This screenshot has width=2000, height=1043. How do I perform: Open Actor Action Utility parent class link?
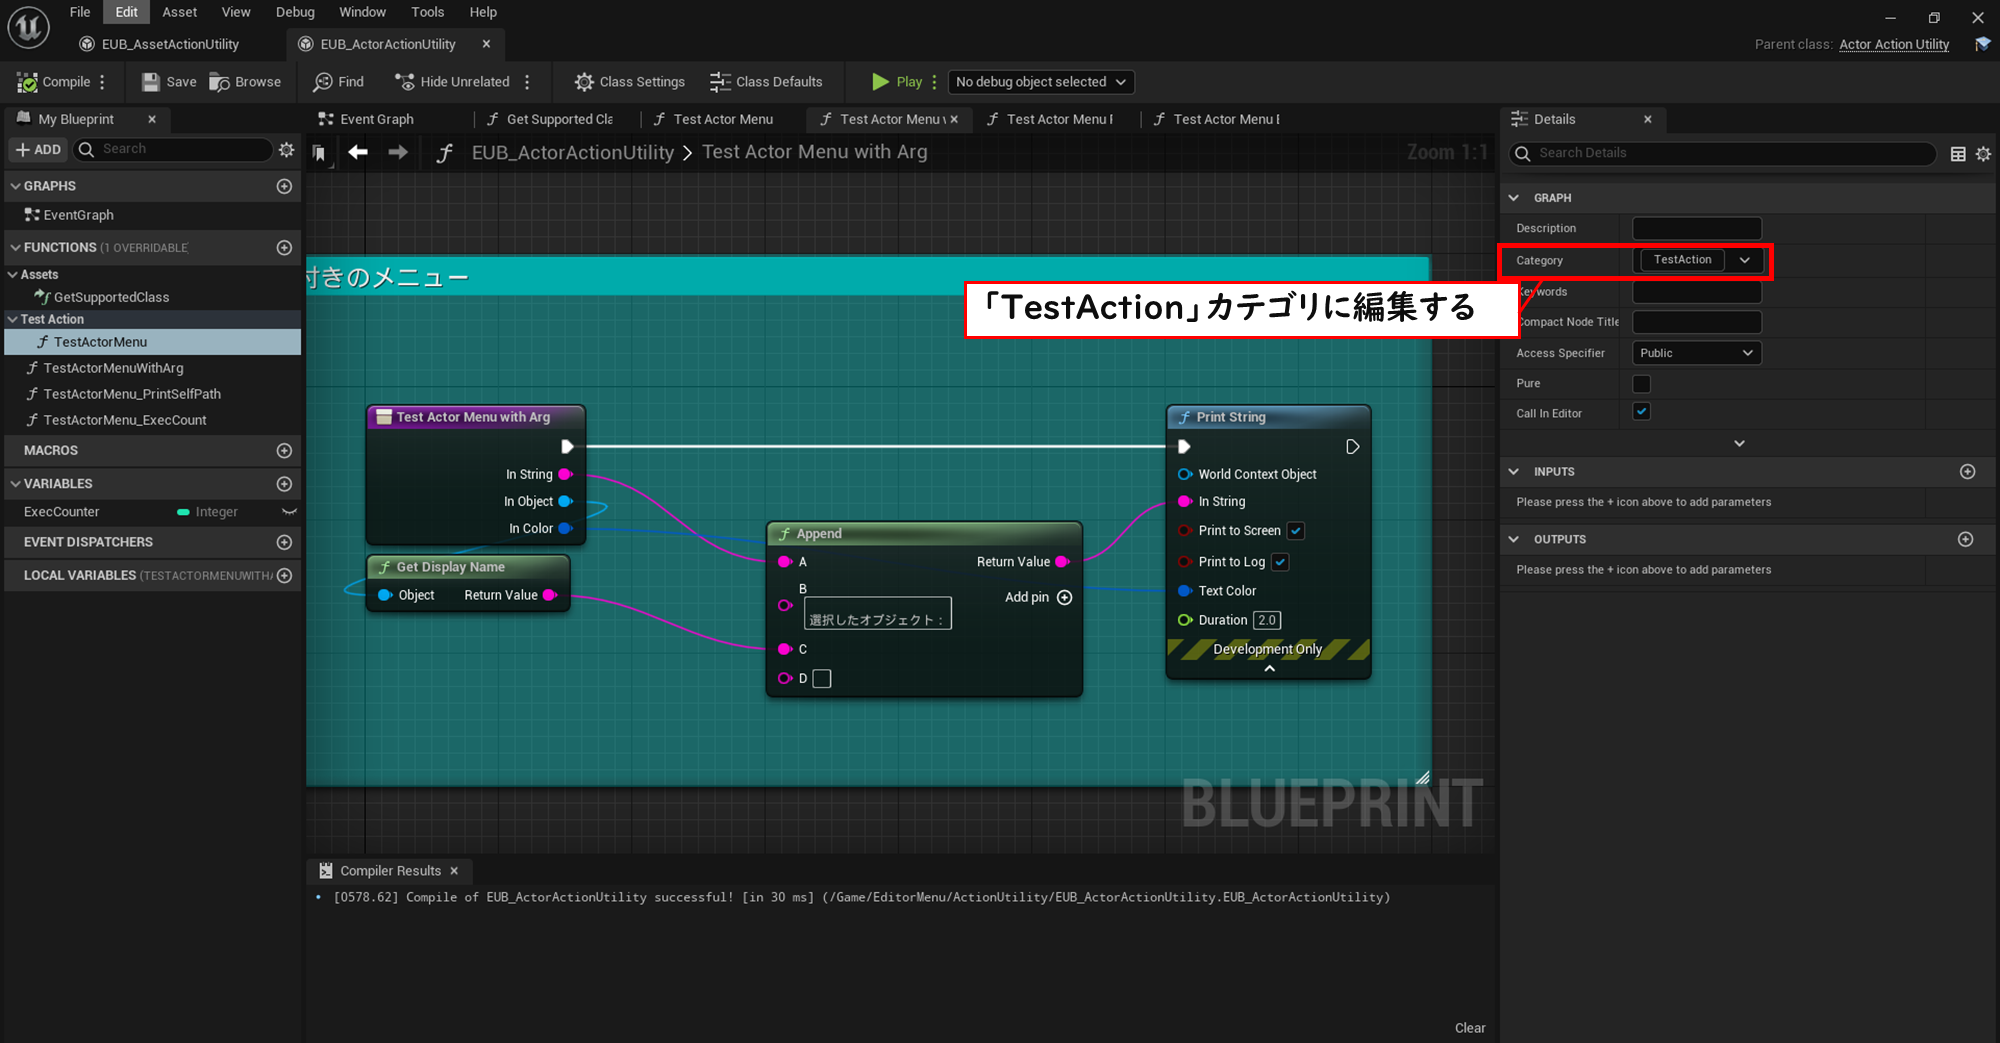tap(1894, 44)
